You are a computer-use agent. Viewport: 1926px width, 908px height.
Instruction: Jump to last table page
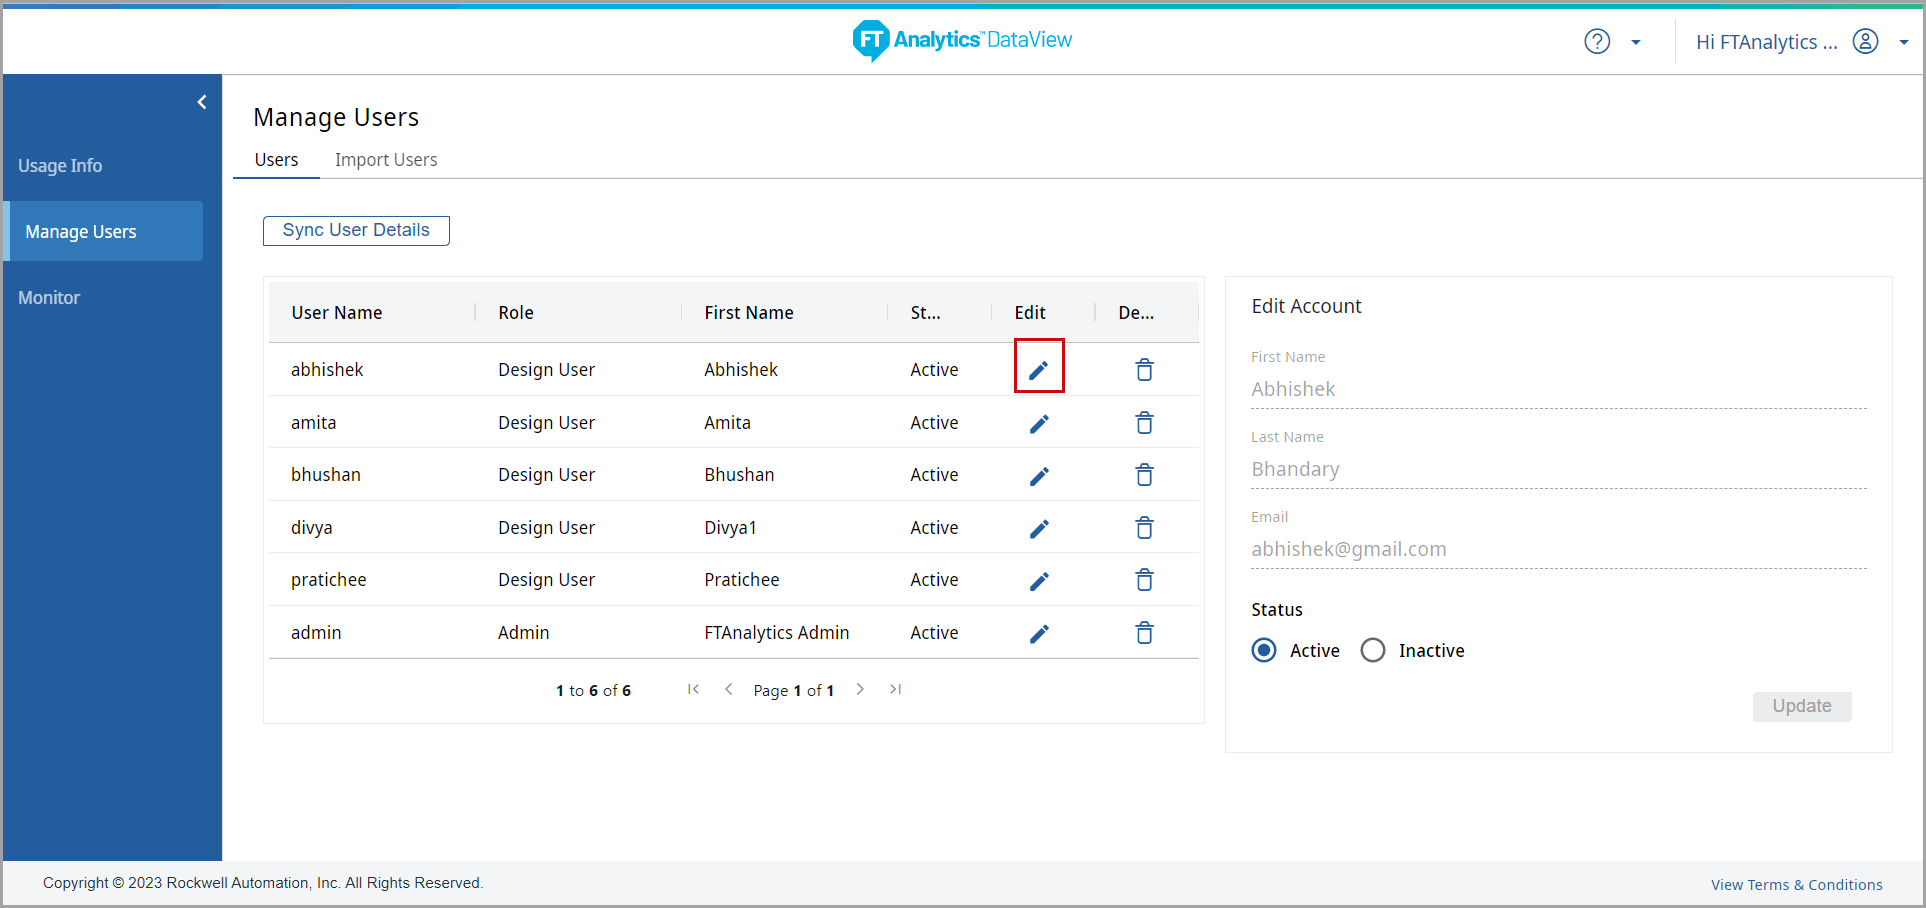point(896,689)
